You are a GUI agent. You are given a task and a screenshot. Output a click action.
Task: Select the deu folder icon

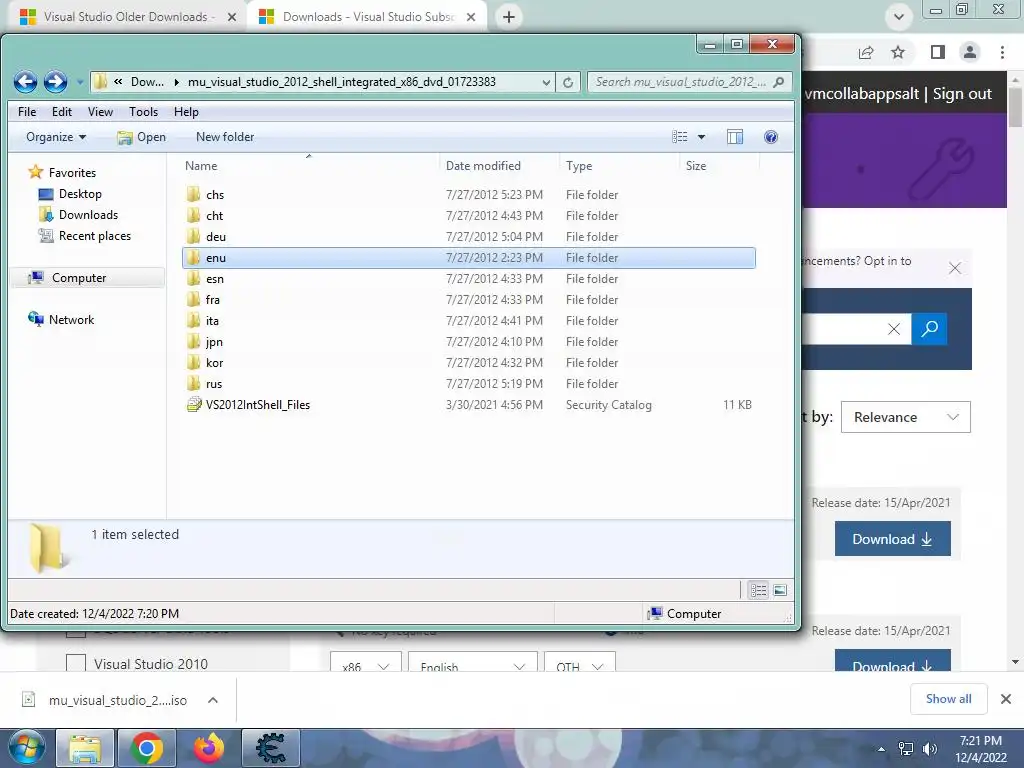click(x=193, y=236)
